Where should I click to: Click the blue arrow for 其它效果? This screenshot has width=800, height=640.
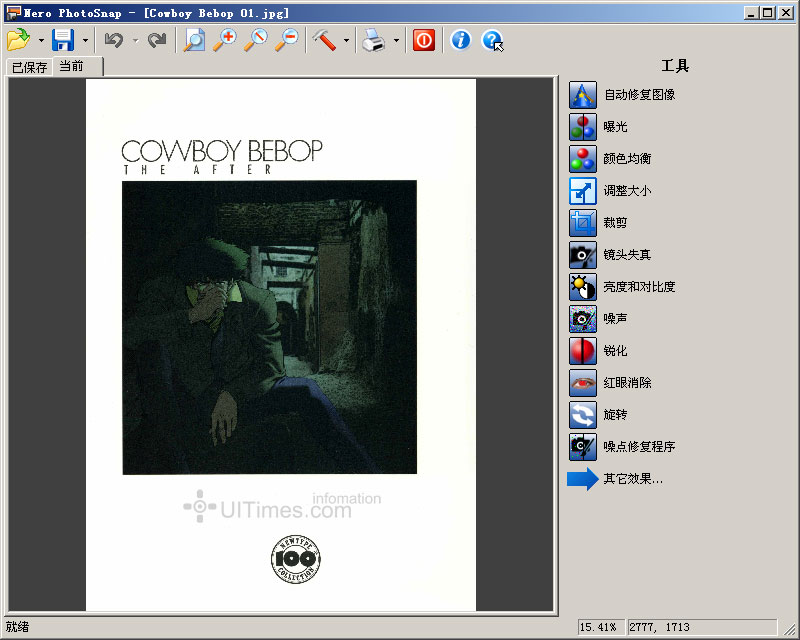tap(583, 479)
